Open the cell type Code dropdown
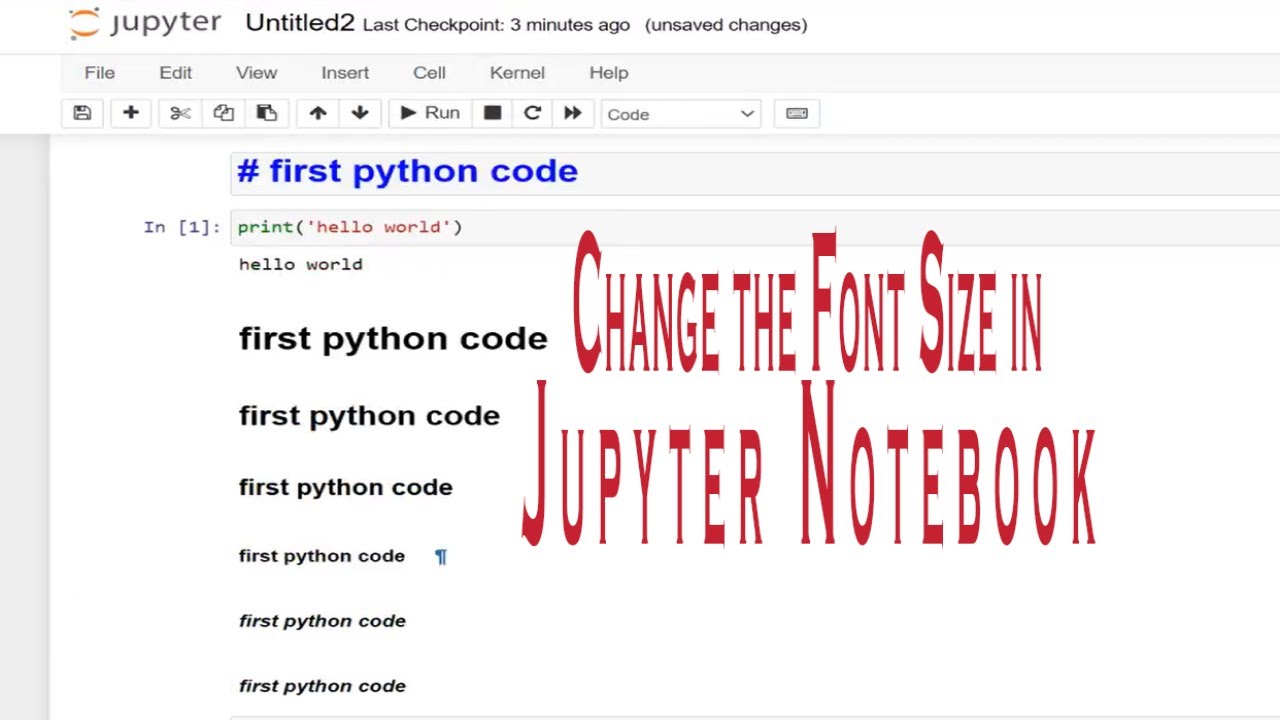Screen dimensions: 1280x720 tap(681, 114)
